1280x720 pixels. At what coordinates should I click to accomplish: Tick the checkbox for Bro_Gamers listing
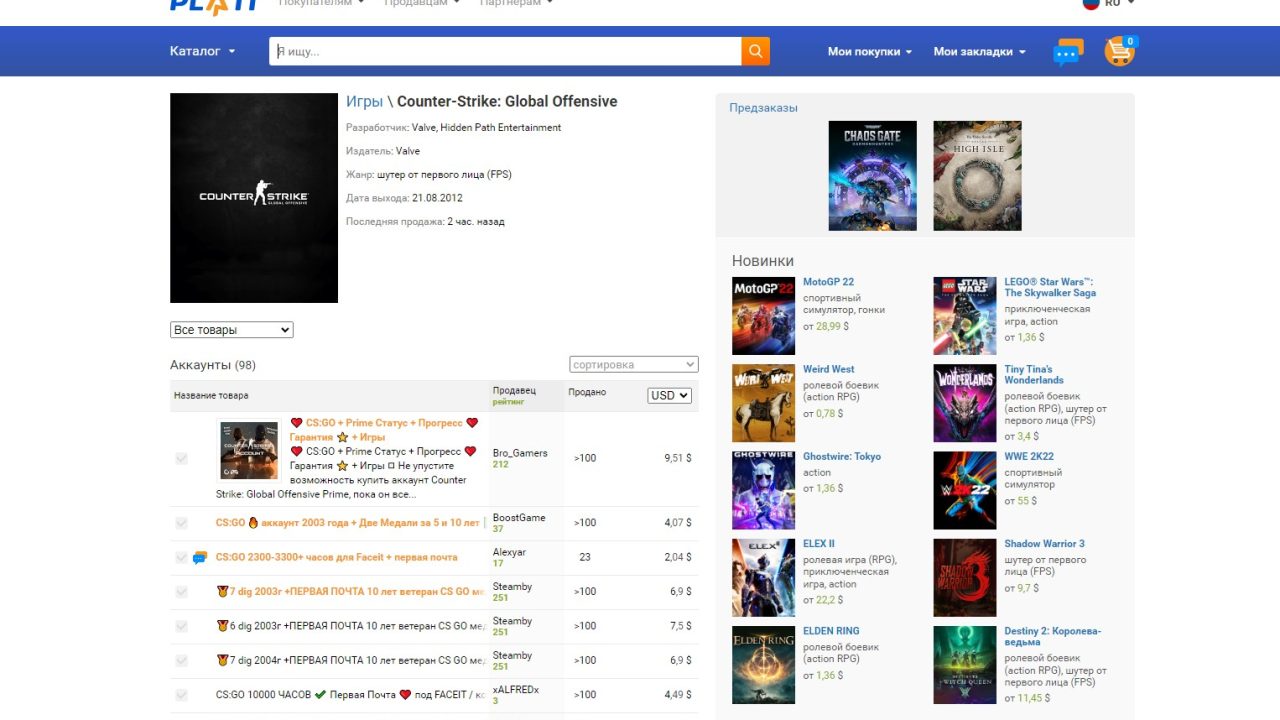point(181,458)
